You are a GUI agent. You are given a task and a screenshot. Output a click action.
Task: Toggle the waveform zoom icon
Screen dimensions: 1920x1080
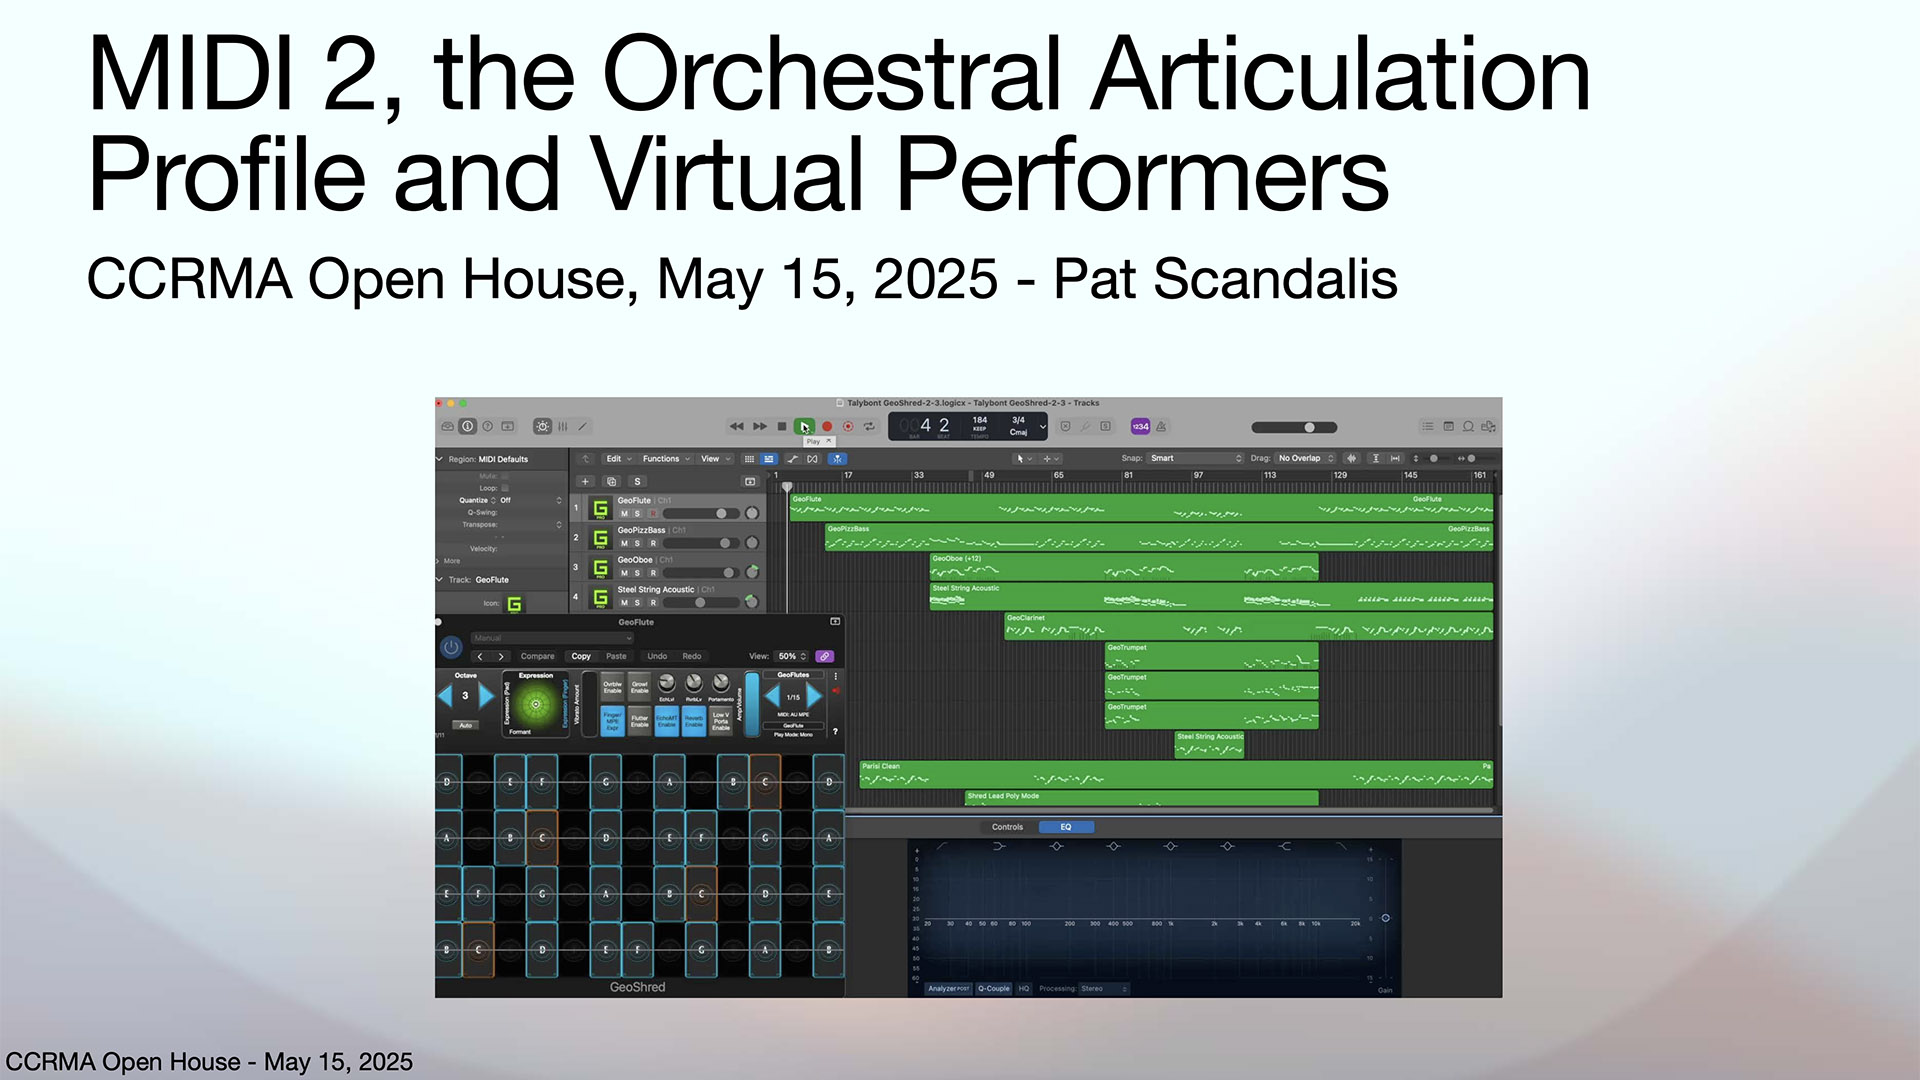[x=1352, y=459]
